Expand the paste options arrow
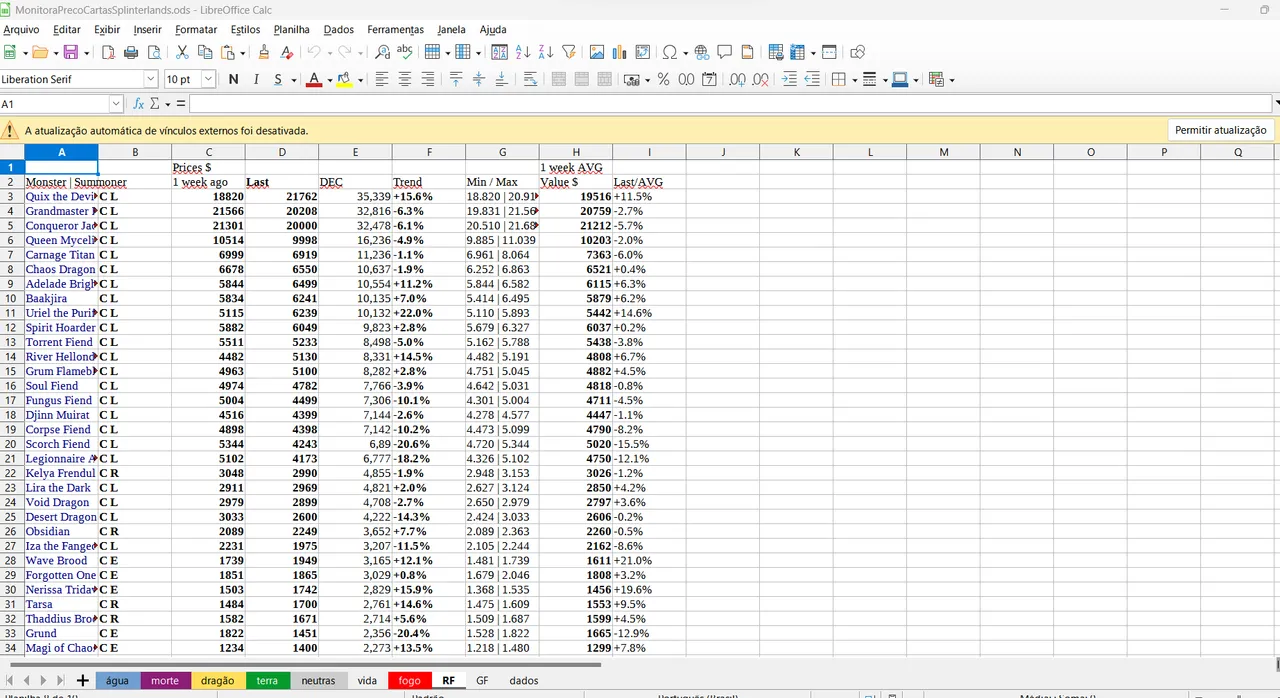 [242, 53]
